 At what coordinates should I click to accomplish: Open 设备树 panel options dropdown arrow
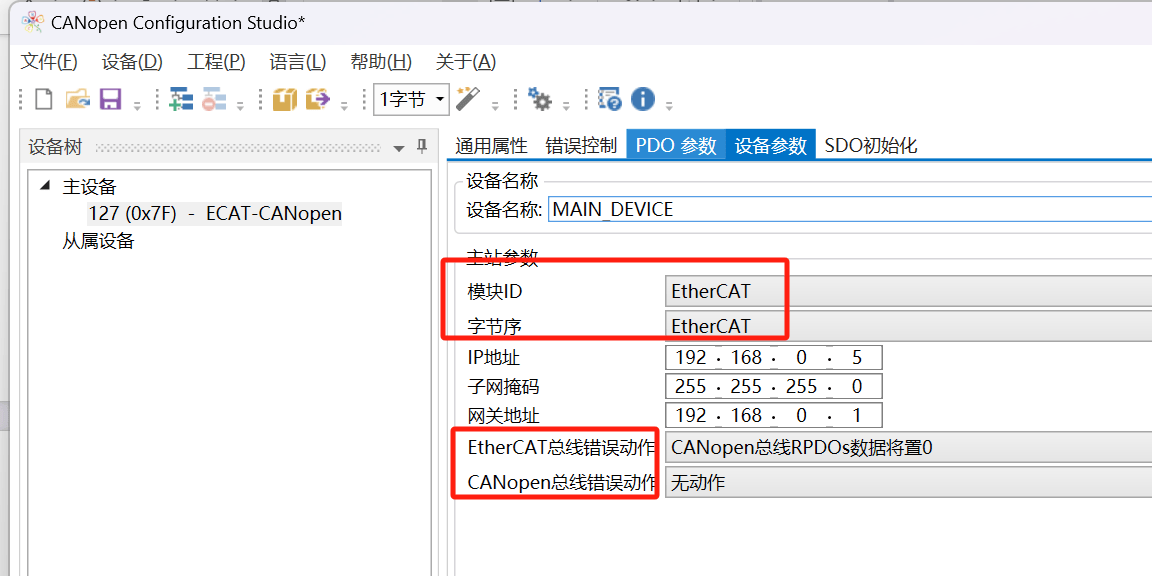(399, 148)
